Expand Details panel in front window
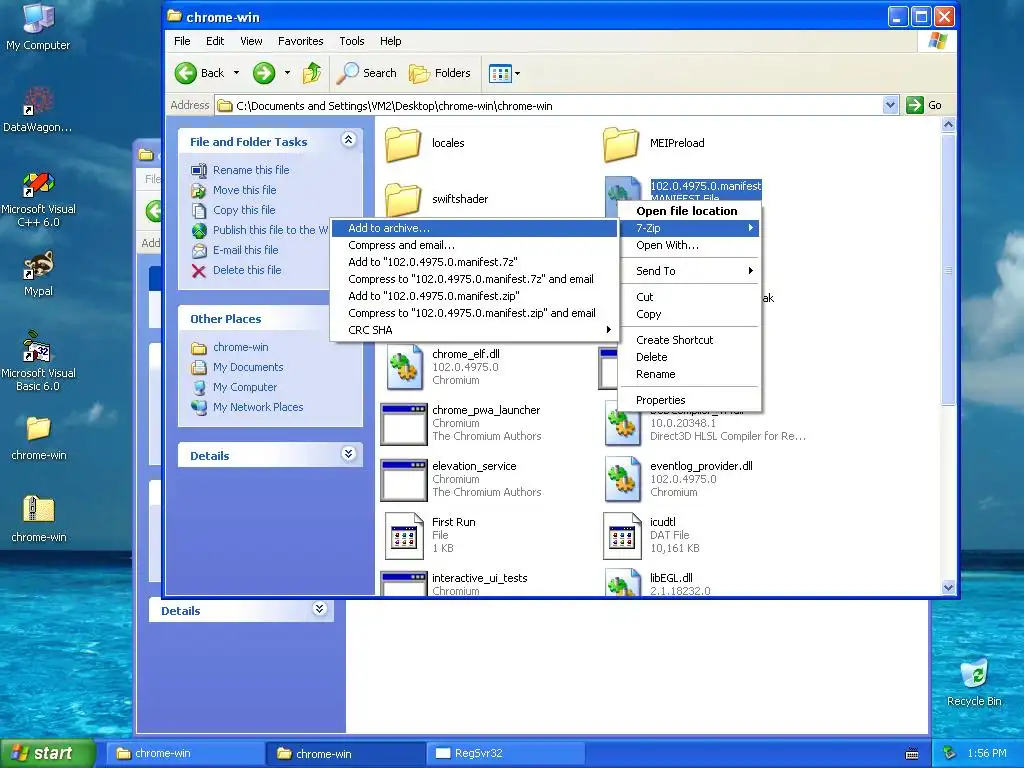The height and width of the screenshot is (768, 1024). coord(349,454)
